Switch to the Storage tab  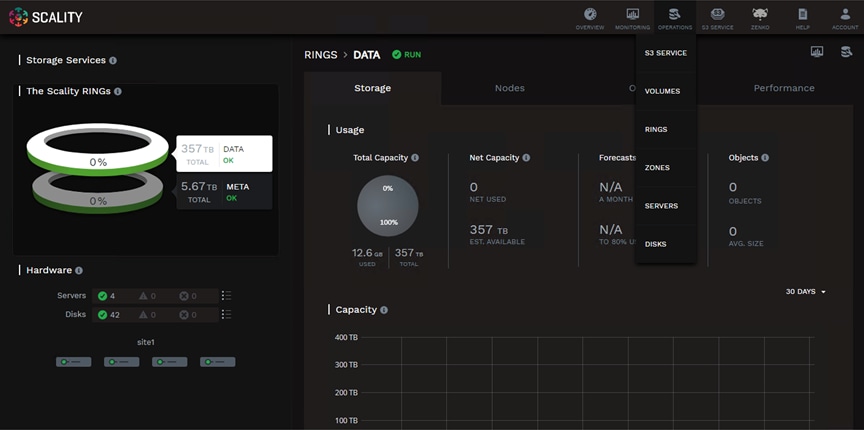[372, 88]
